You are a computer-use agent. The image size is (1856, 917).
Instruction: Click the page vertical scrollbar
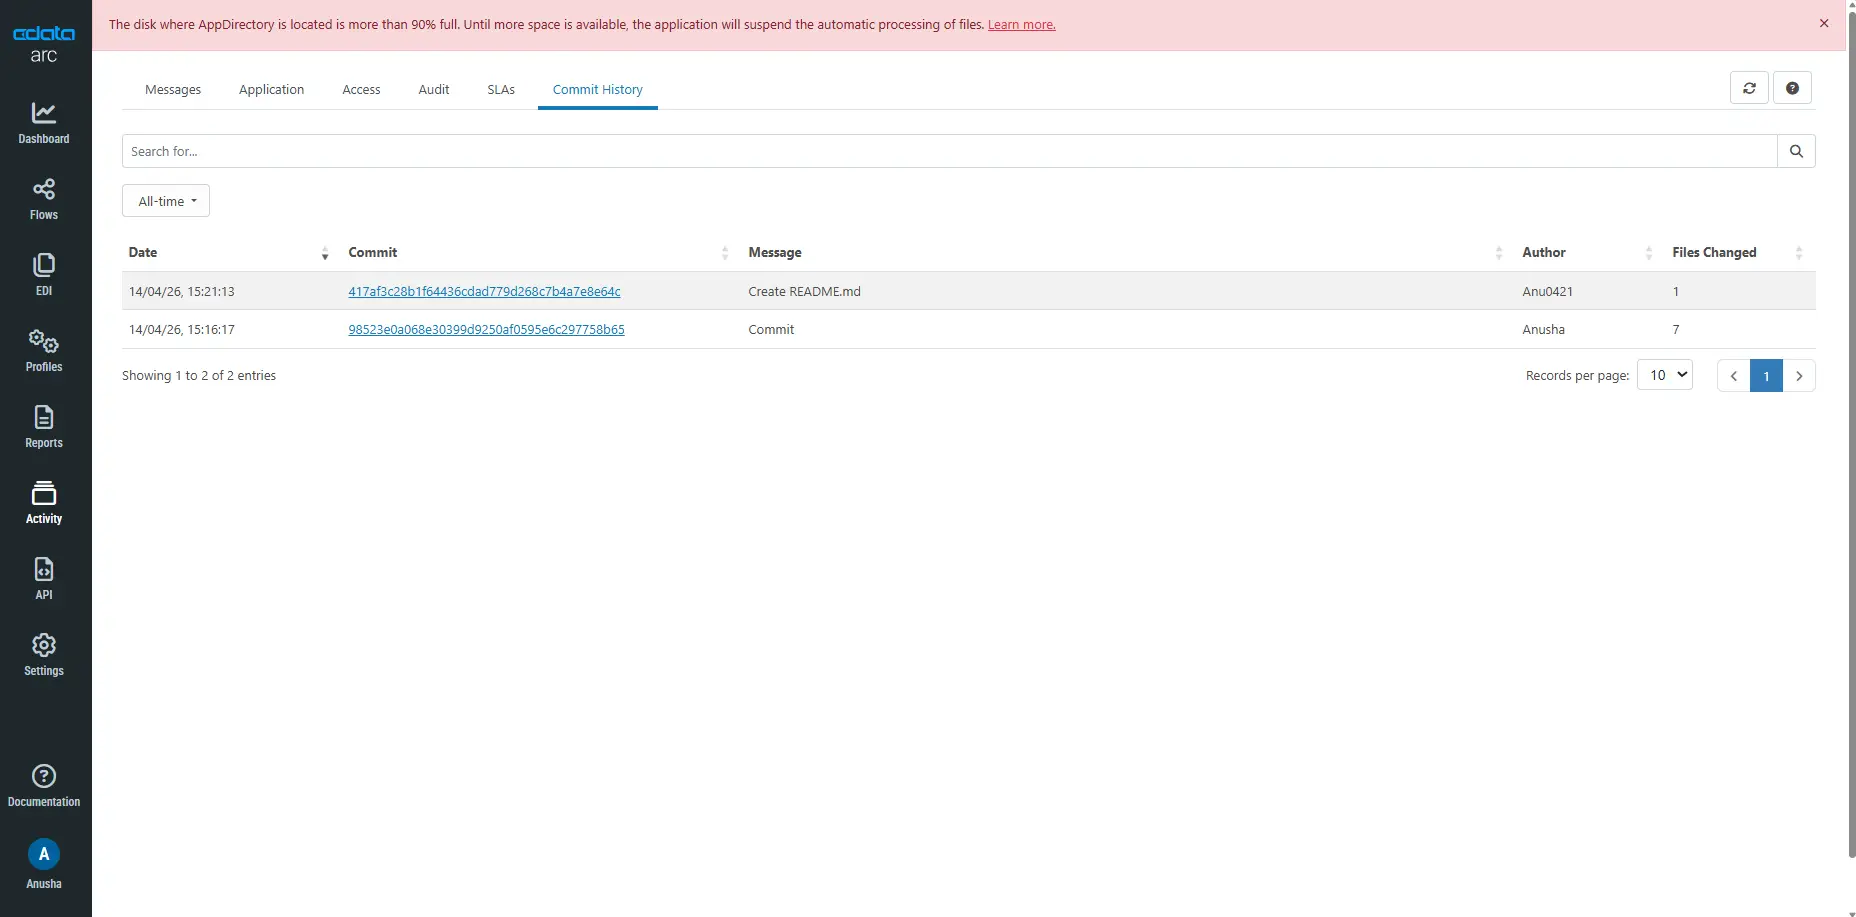(x=1851, y=435)
